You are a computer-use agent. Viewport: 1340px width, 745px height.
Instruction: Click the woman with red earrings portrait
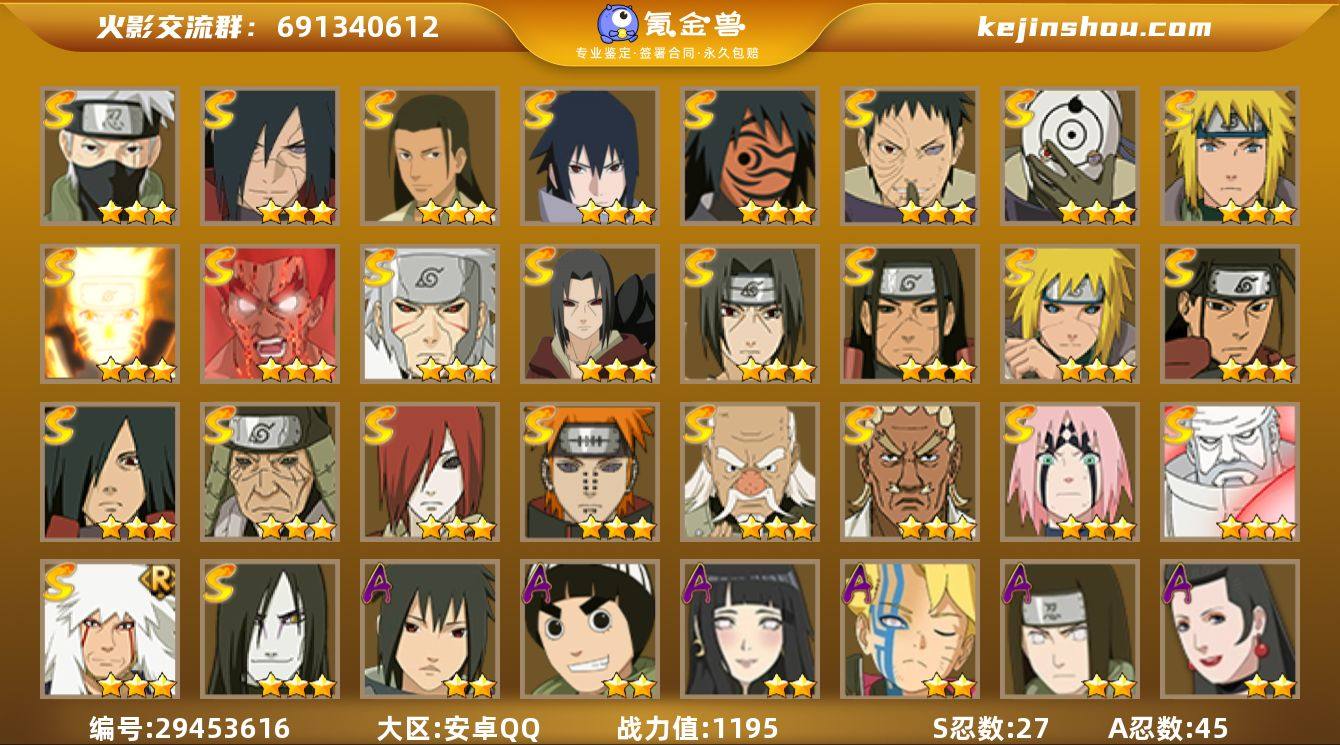(1230, 630)
